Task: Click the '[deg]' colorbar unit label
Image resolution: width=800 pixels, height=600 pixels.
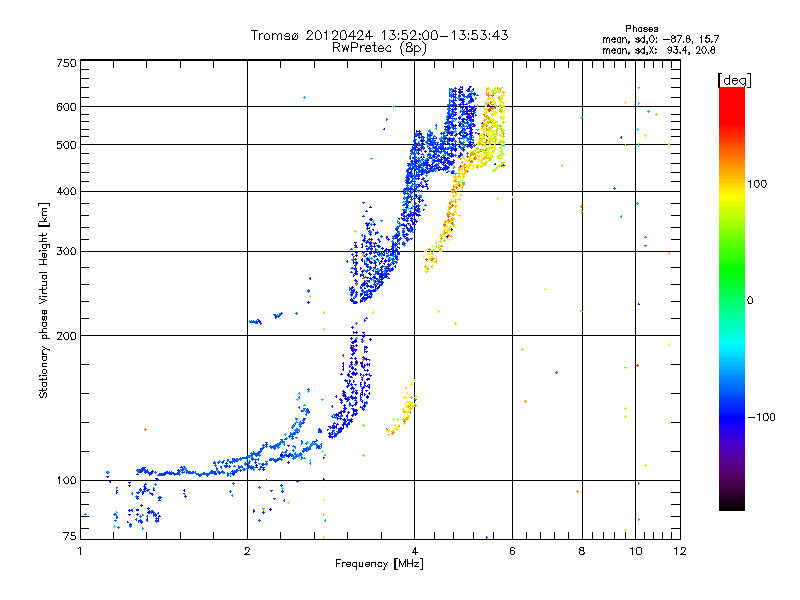Action: (734, 80)
